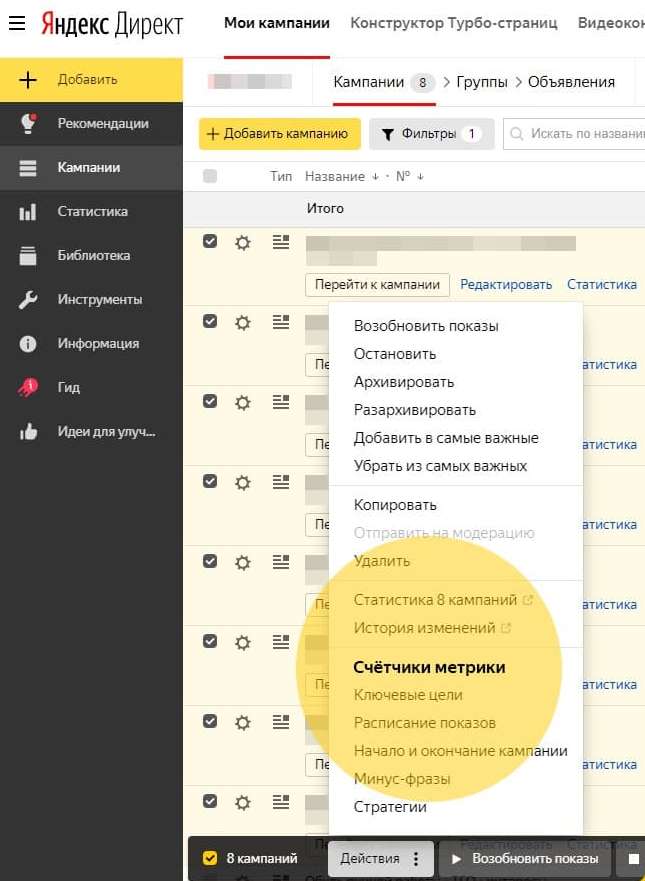This screenshot has height=881, width=645.
Task: Go to Статистика in the sidebar
Action: tap(92, 211)
